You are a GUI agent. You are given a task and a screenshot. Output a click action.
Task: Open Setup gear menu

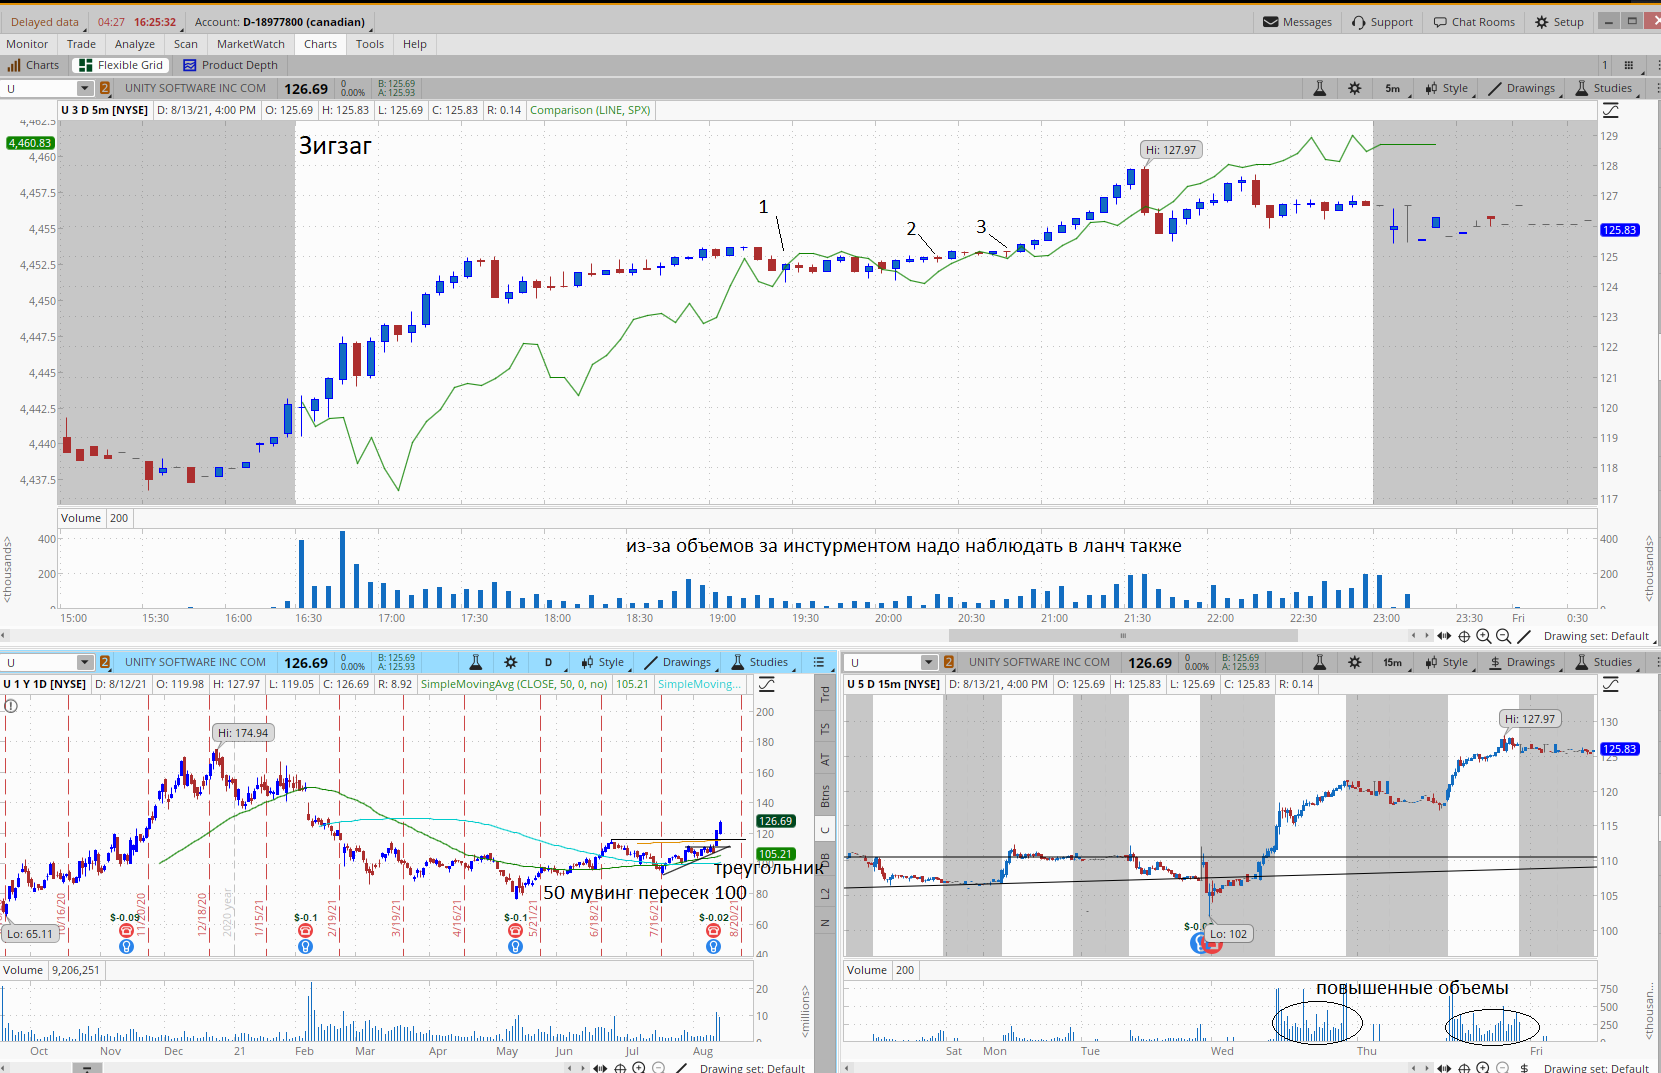coord(1559,22)
